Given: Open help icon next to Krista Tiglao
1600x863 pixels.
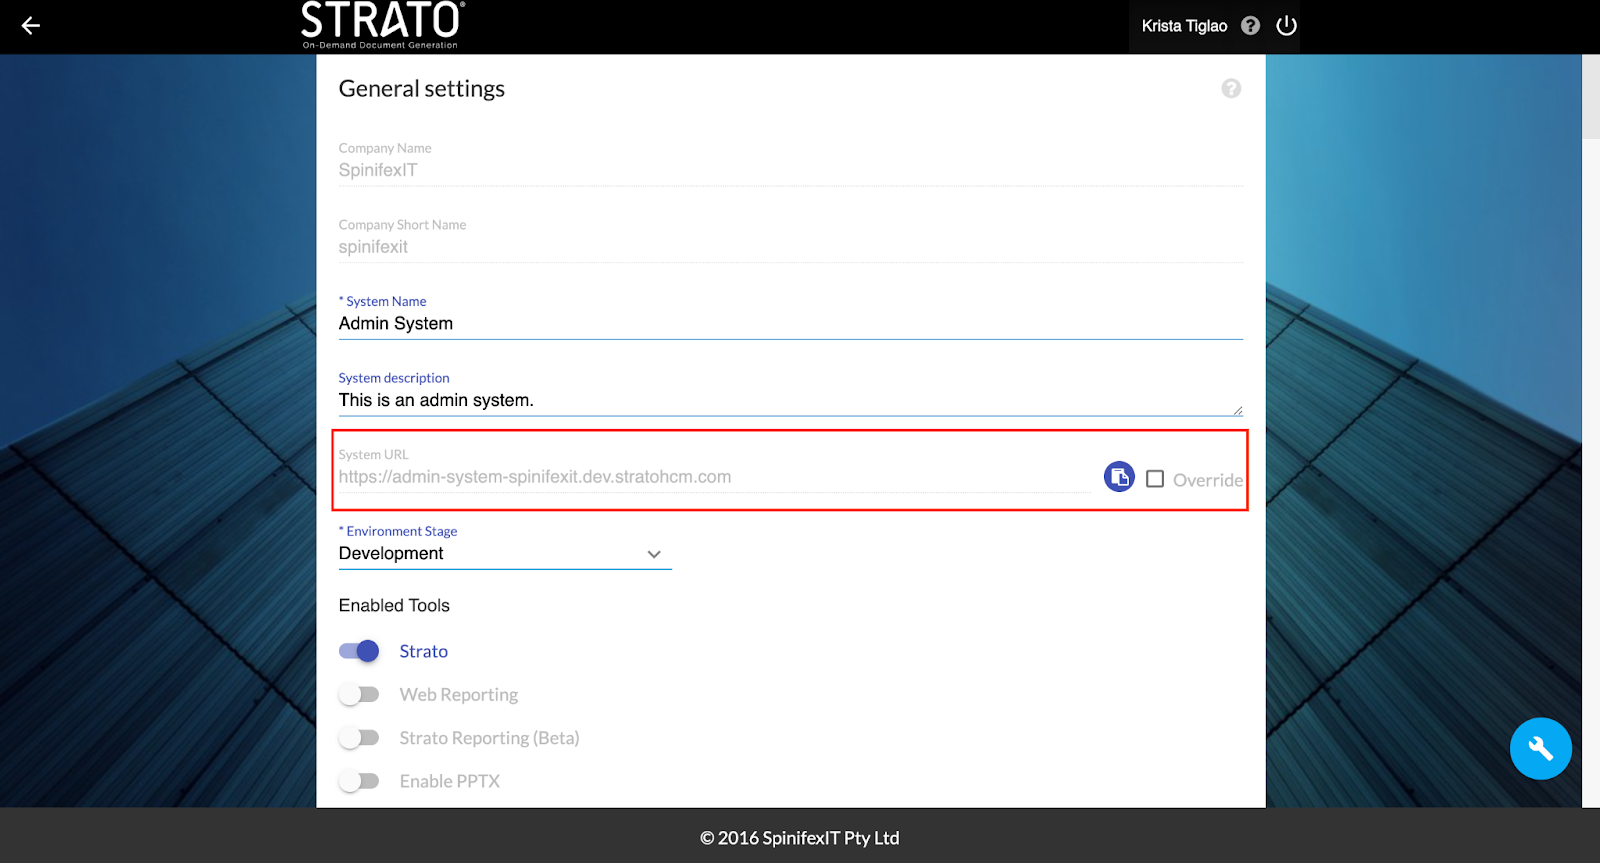Looking at the screenshot, I should coord(1250,26).
